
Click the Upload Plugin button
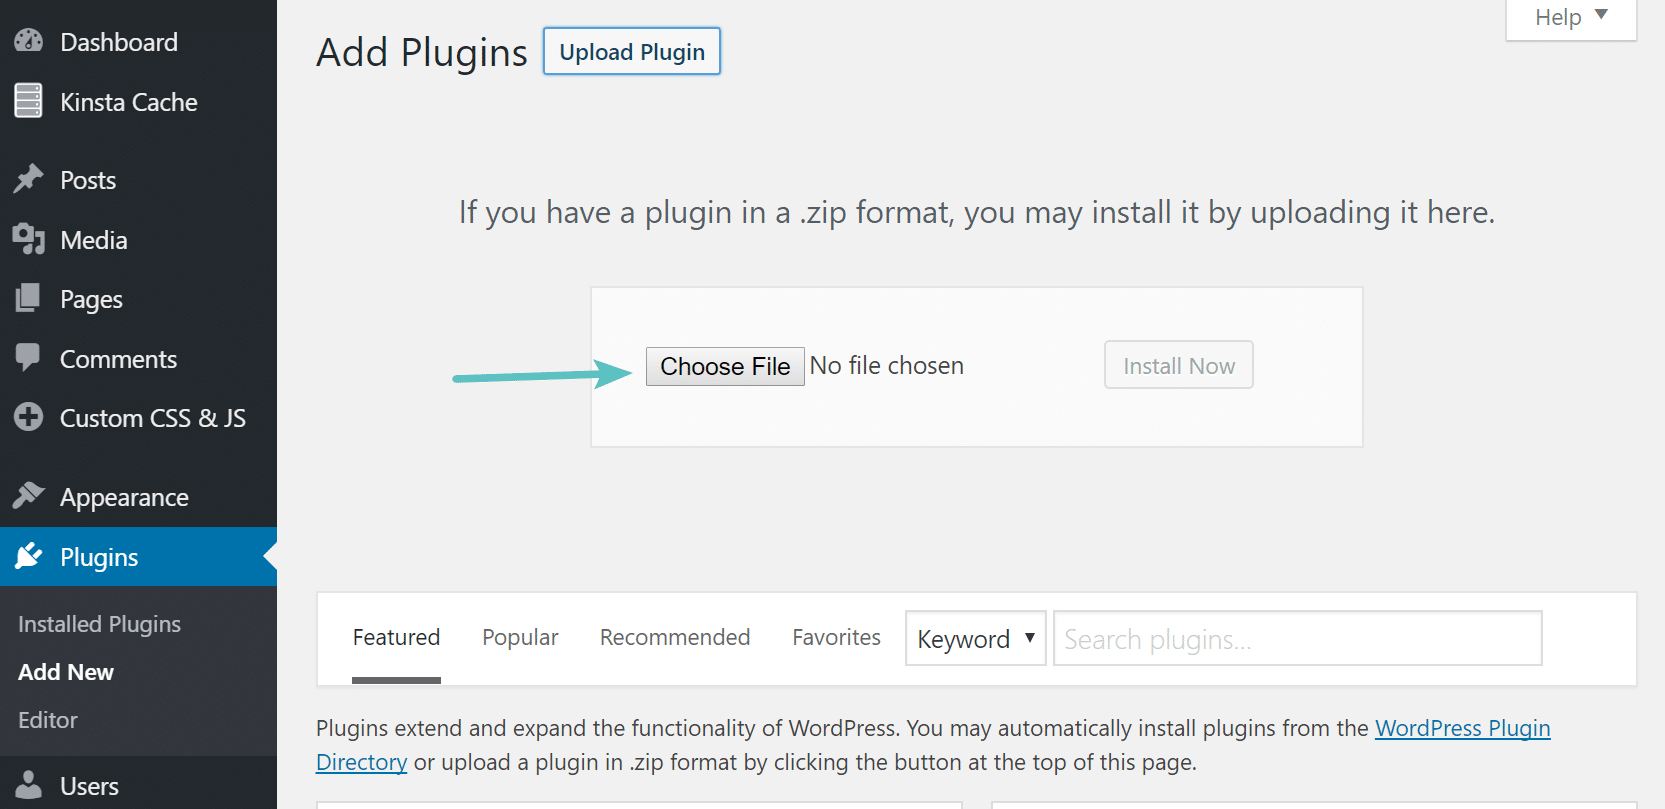[x=631, y=51]
